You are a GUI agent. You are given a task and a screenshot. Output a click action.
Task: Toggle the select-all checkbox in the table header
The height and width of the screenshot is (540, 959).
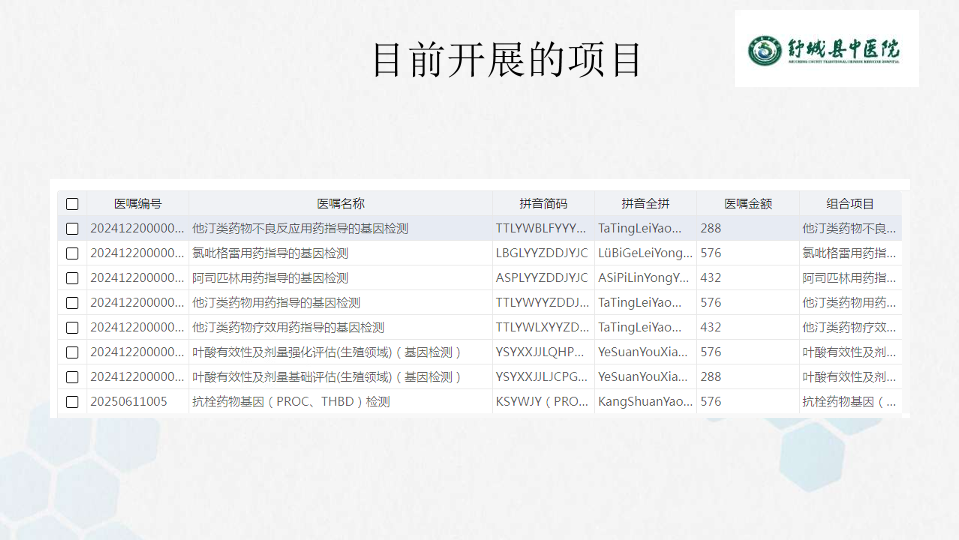[72, 204]
